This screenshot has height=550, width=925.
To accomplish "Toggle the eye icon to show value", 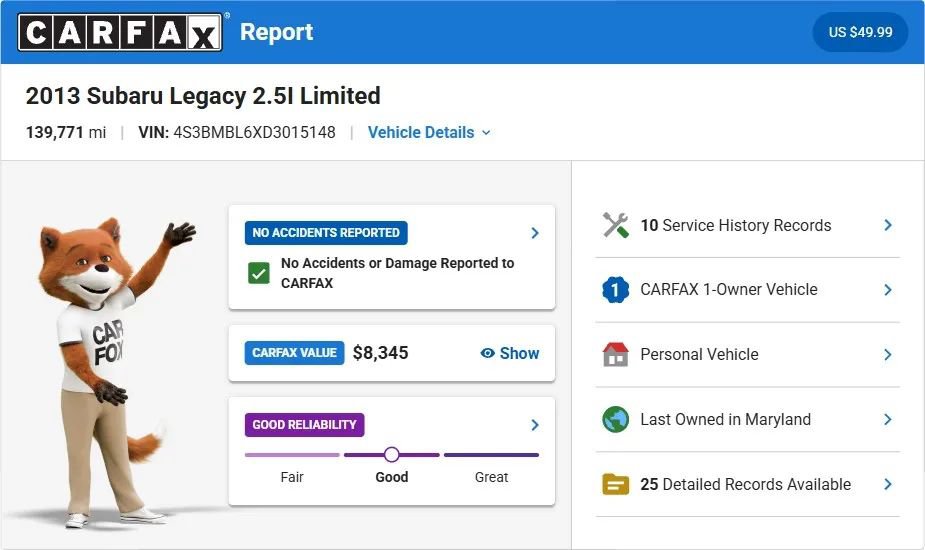I will tap(487, 353).
